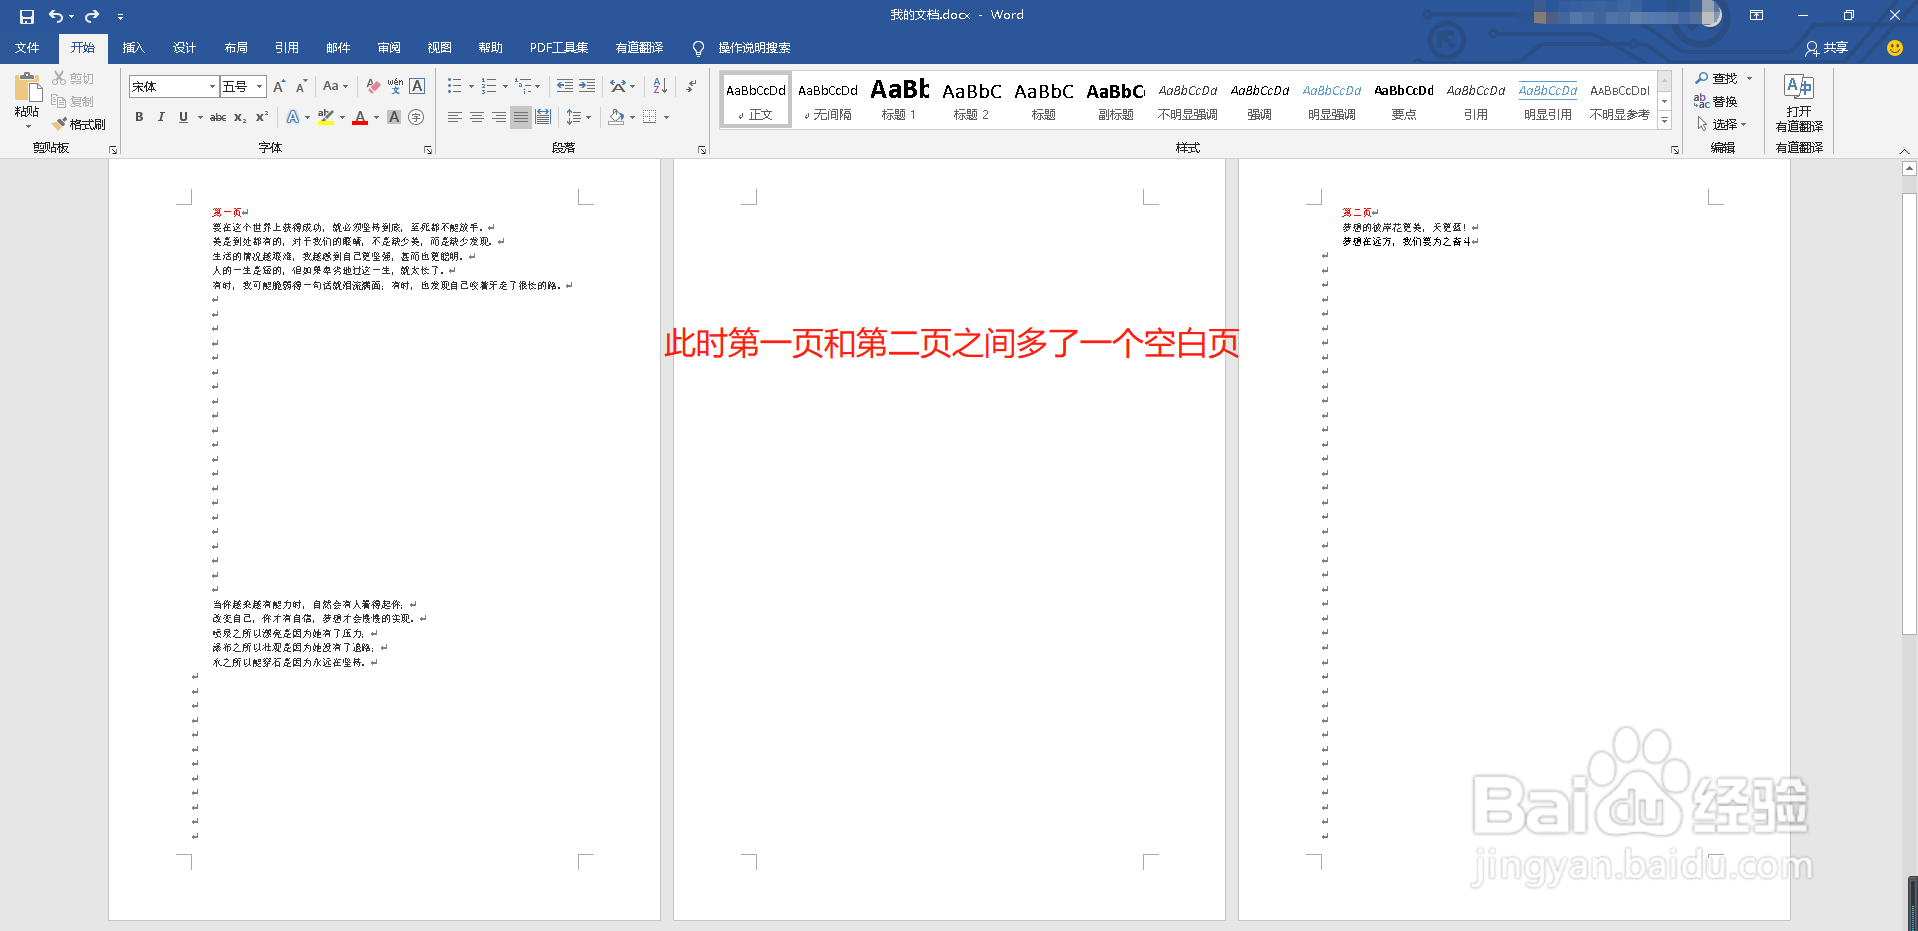Expand the font color dropdown arrow
The height and width of the screenshot is (931, 1918).
374,117
